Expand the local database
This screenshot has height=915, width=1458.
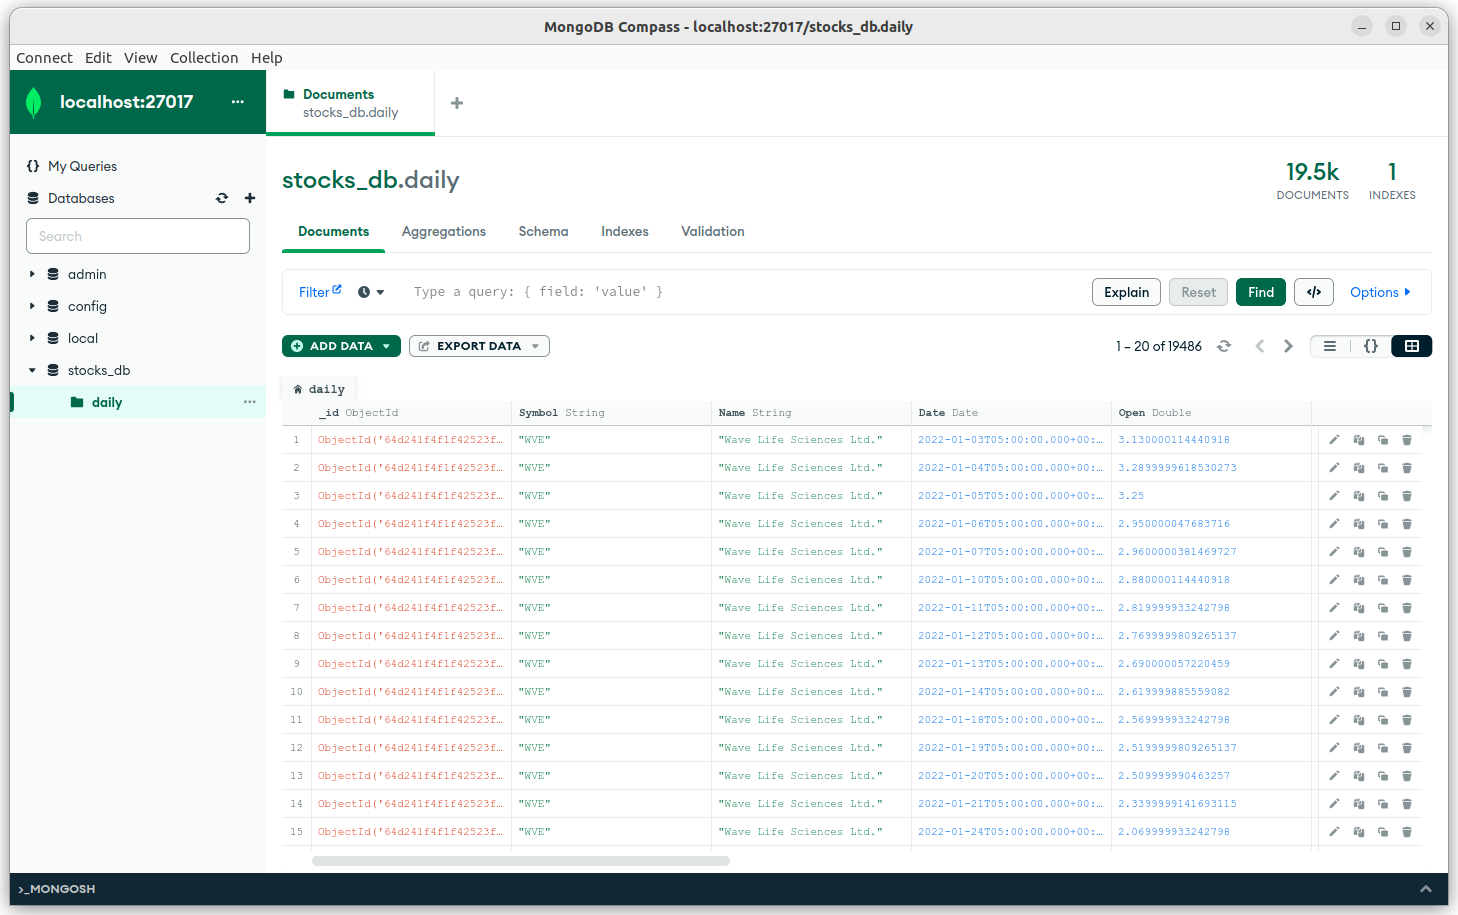[x=32, y=338]
